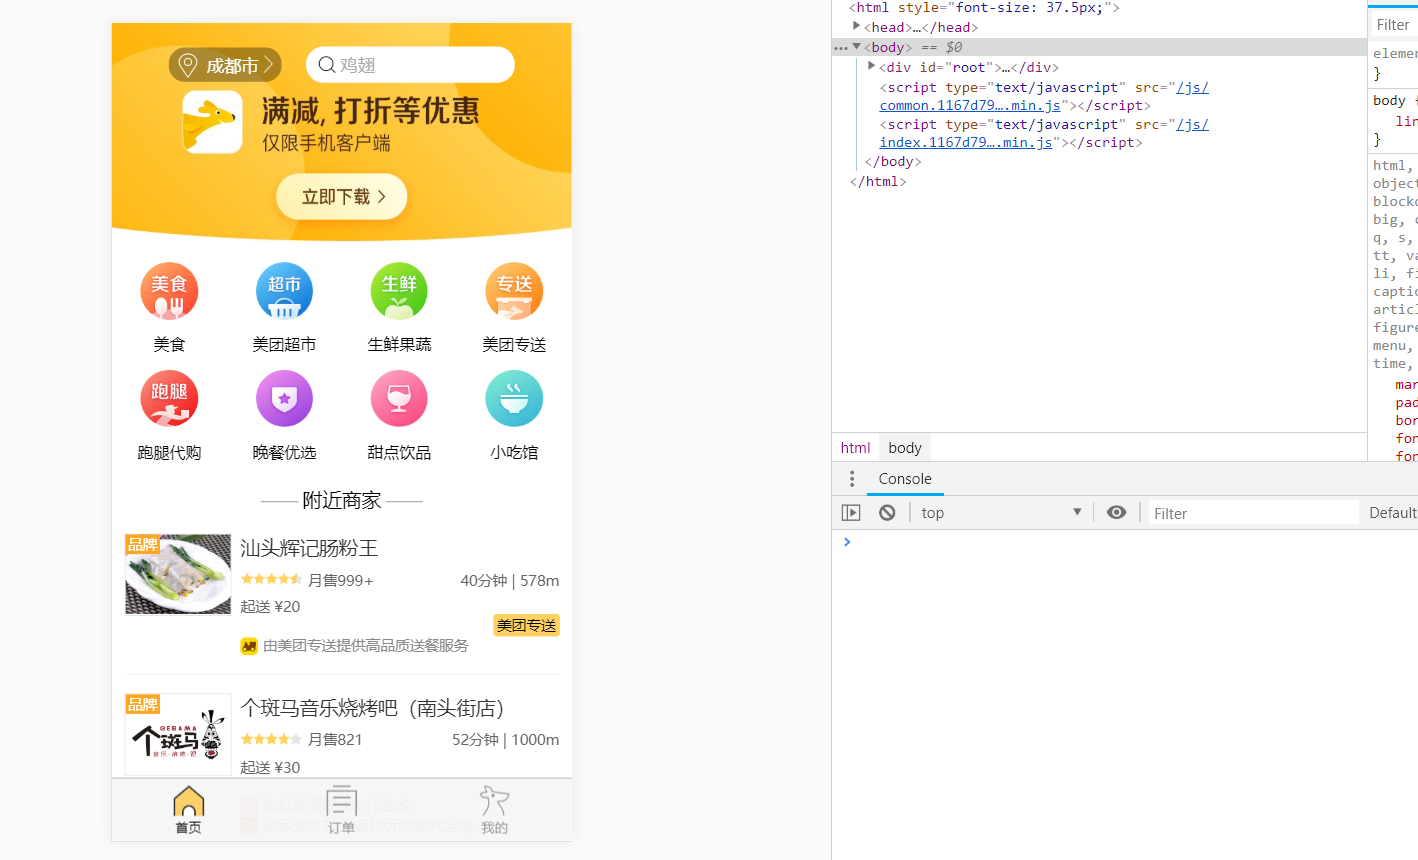Click the magnifier icon in the search box
This screenshot has height=860, width=1418.
[x=327, y=65]
